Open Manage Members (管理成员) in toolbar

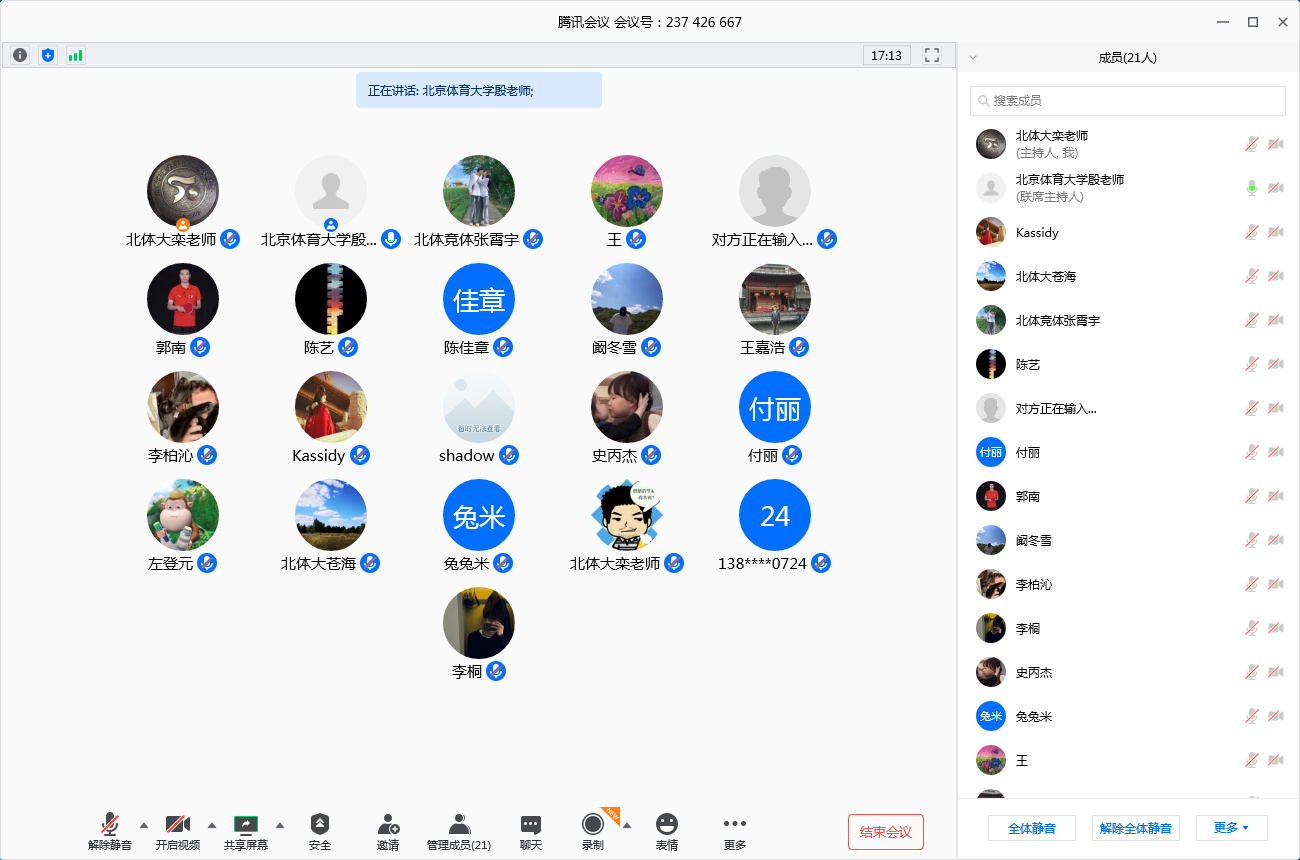pos(459,831)
